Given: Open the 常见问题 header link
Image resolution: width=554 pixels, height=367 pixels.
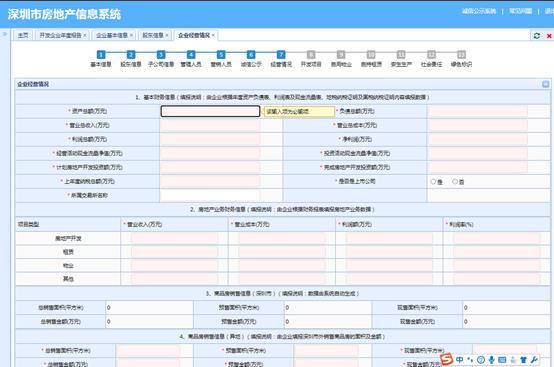Looking at the screenshot, I should pyautogui.click(x=520, y=11).
